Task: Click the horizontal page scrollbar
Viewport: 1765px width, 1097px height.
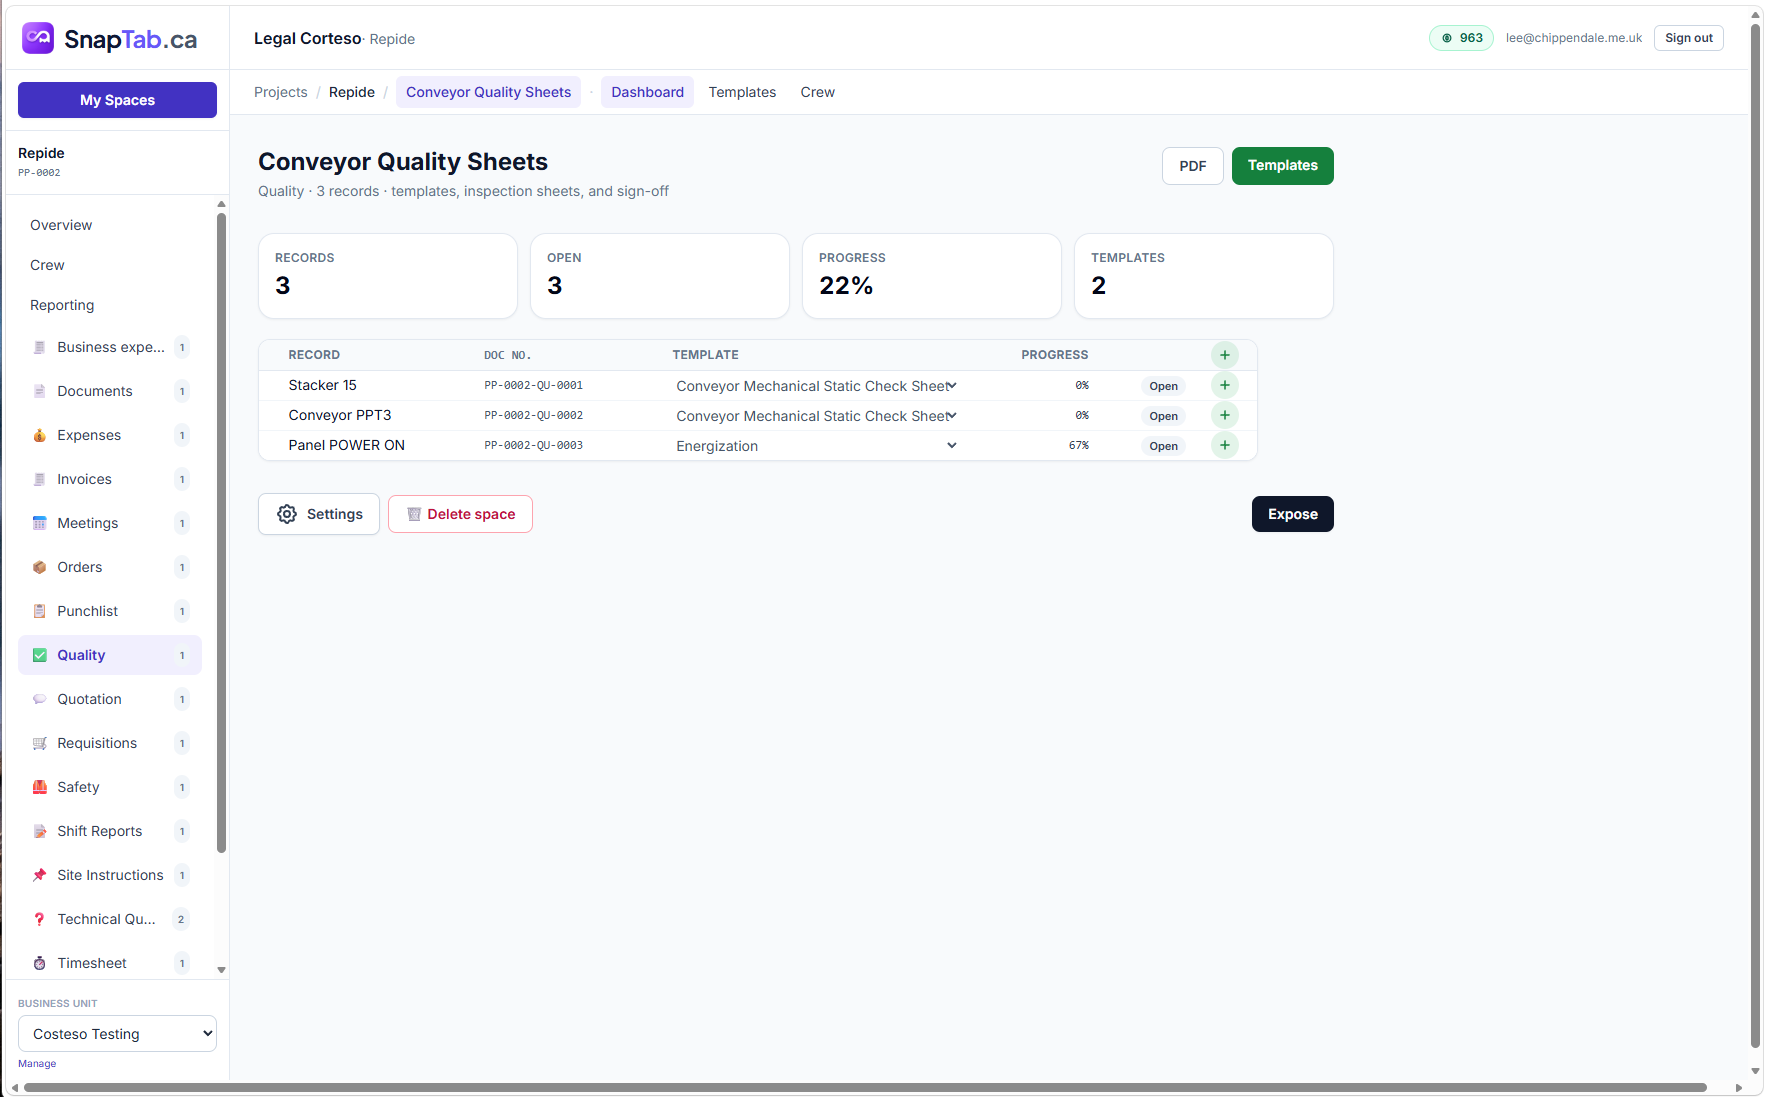Action: click(x=865, y=1088)
